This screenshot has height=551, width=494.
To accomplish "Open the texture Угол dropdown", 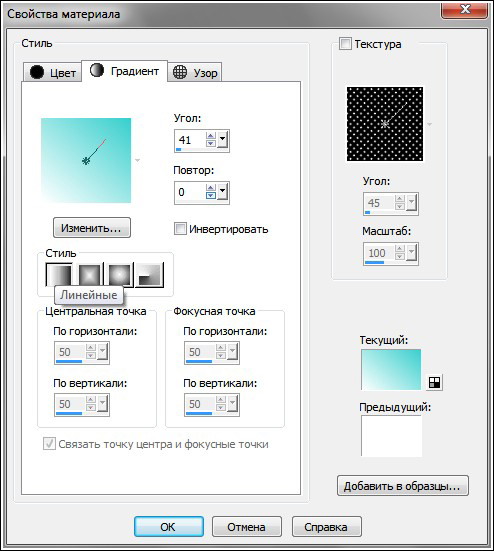I will click(411, 203).
